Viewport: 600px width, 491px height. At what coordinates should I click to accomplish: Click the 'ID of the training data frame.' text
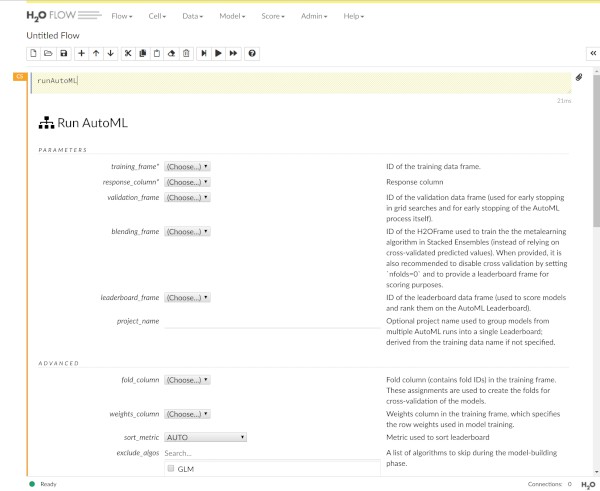(x=434, y=166)
